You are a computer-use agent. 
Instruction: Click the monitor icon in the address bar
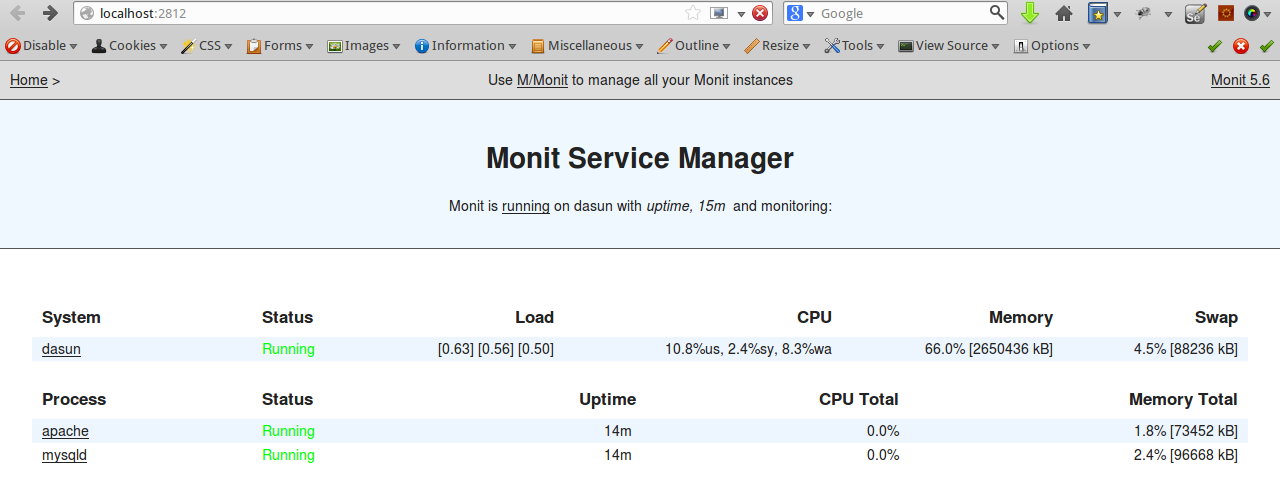719,13
